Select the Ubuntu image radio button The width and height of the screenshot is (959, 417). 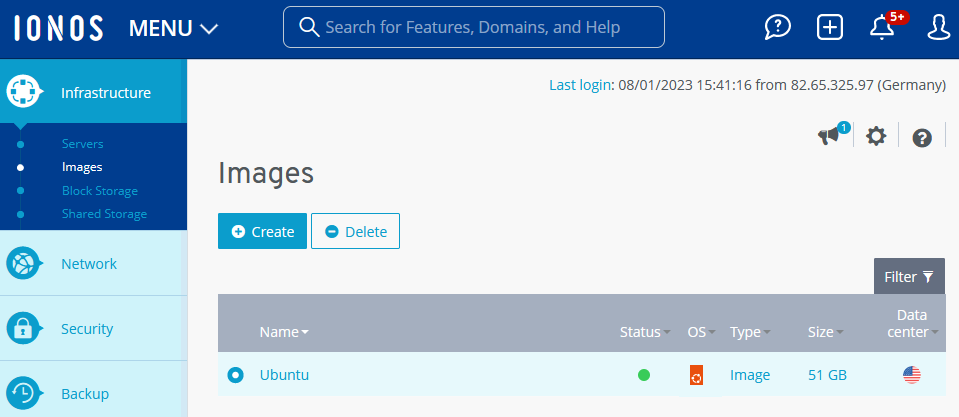coord(235,375)
